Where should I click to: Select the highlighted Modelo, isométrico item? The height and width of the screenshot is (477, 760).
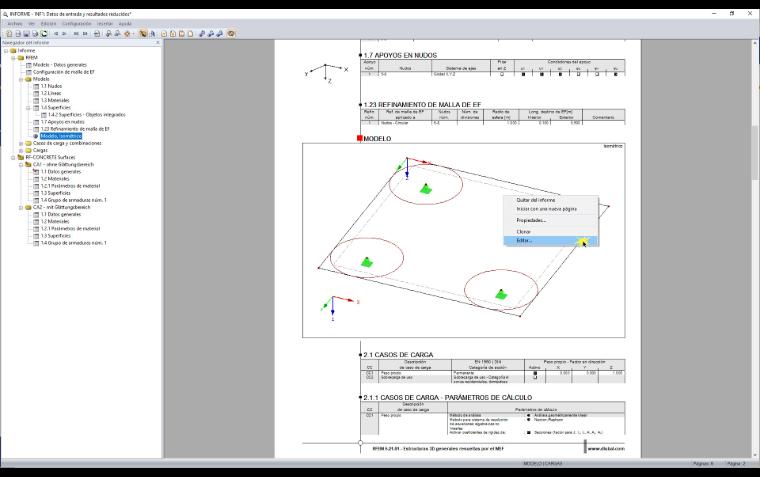pos(61,136)
